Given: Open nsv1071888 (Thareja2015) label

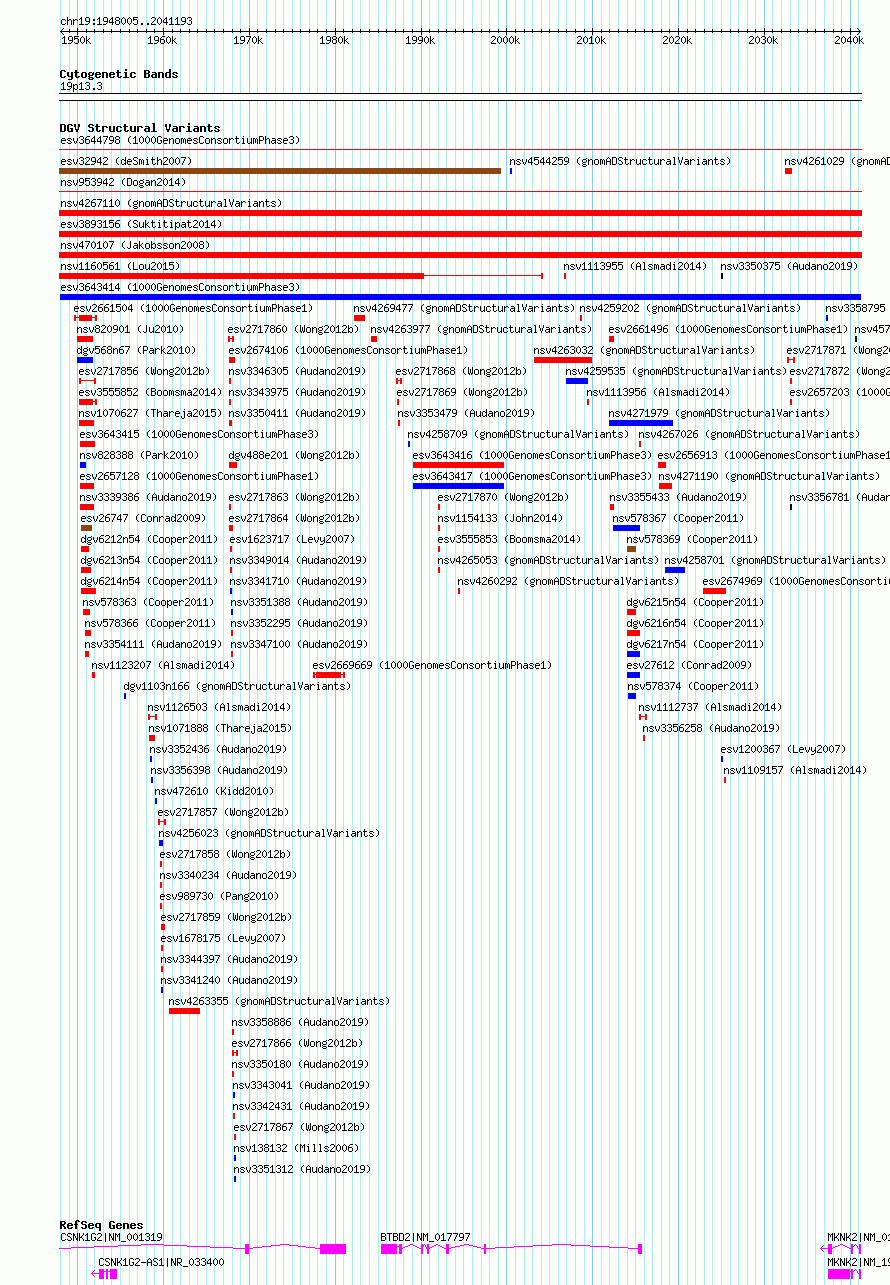Looking at the screenshot, I should [220, 728].
